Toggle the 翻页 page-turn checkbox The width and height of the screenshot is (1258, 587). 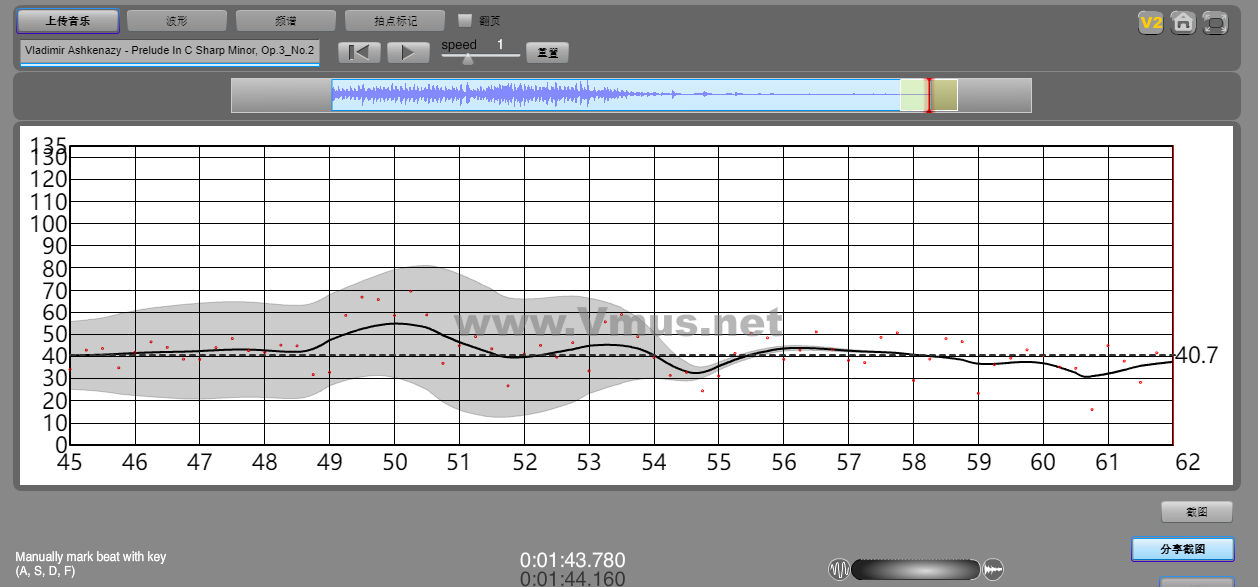[465, 20]
